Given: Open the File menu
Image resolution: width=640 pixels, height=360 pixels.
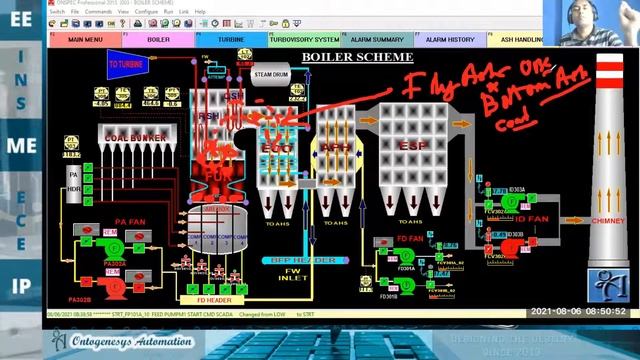Looking at the screenshot, I should point(75,12).
